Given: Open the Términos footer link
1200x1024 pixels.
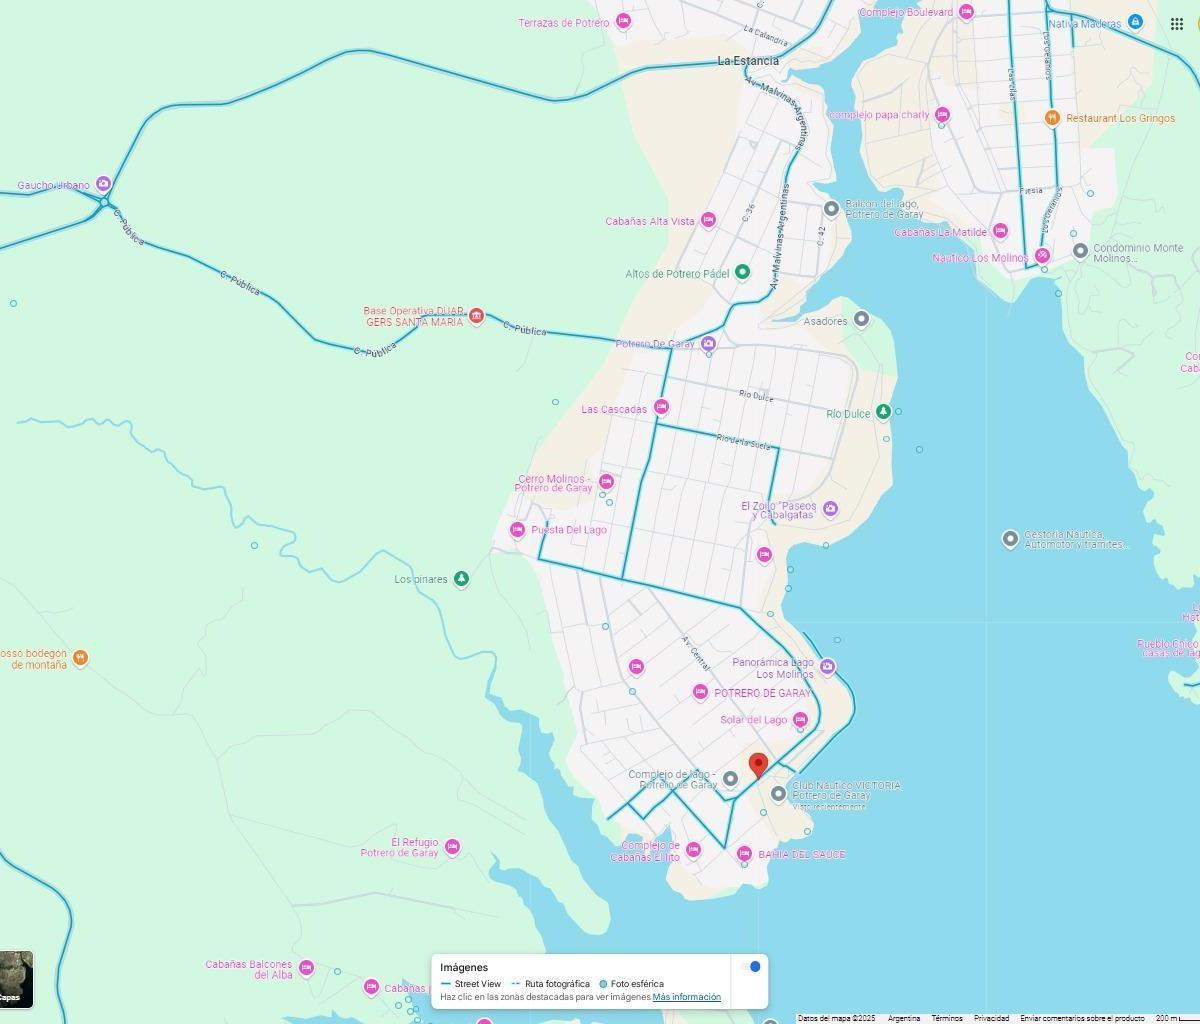Looking at the screenshot, I should (947, 1018).
